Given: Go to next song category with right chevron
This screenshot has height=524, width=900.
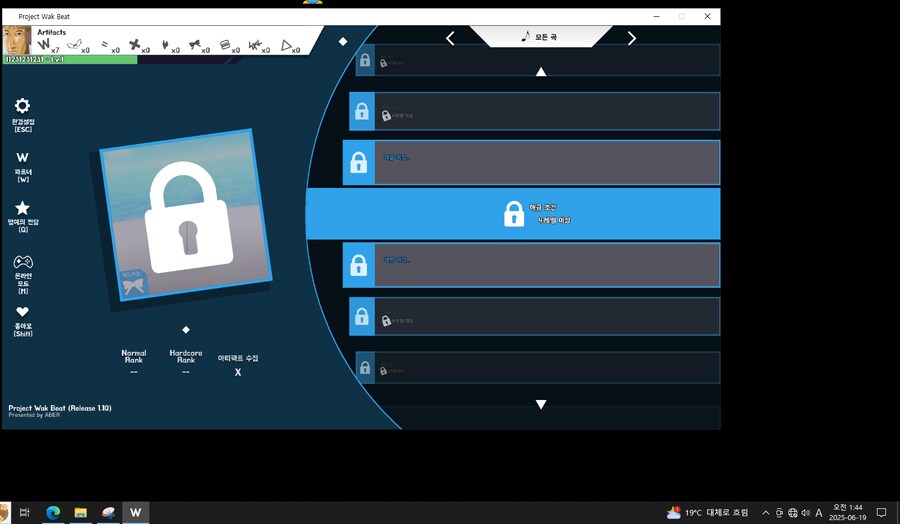Looking at the screenshot, I should [x=631, y=38].
